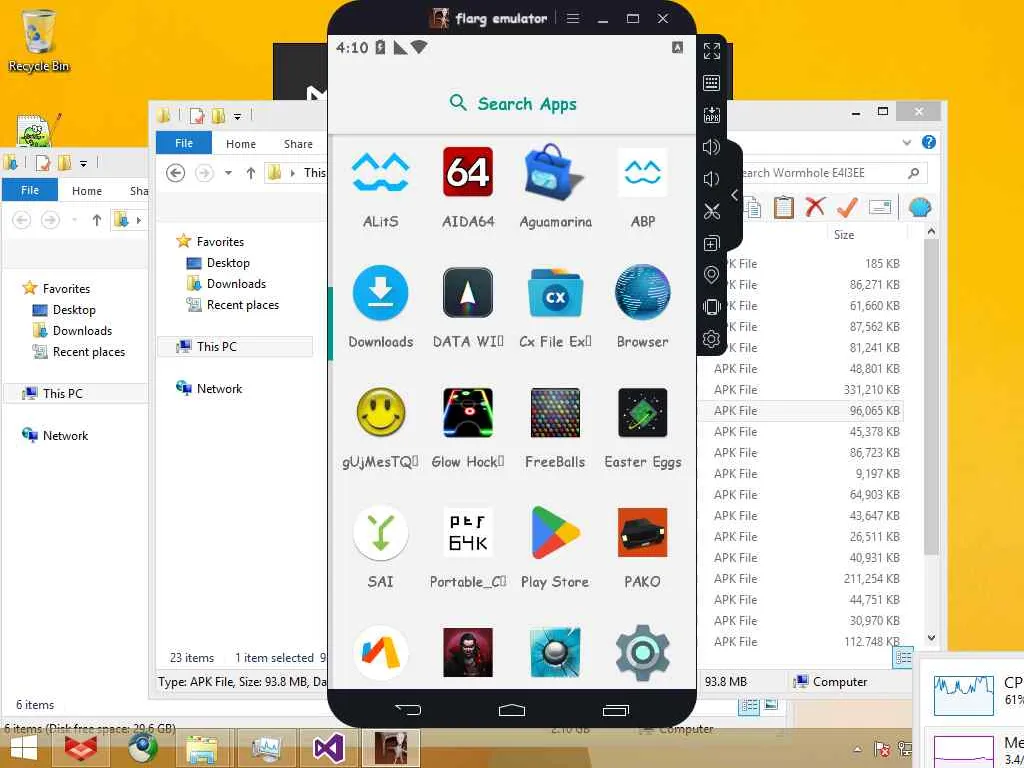Viewport: 1024px width, 768px height.
Task: Click the shake device icon in sidebar
Action: pyautogui.click(x=711, y=307)
